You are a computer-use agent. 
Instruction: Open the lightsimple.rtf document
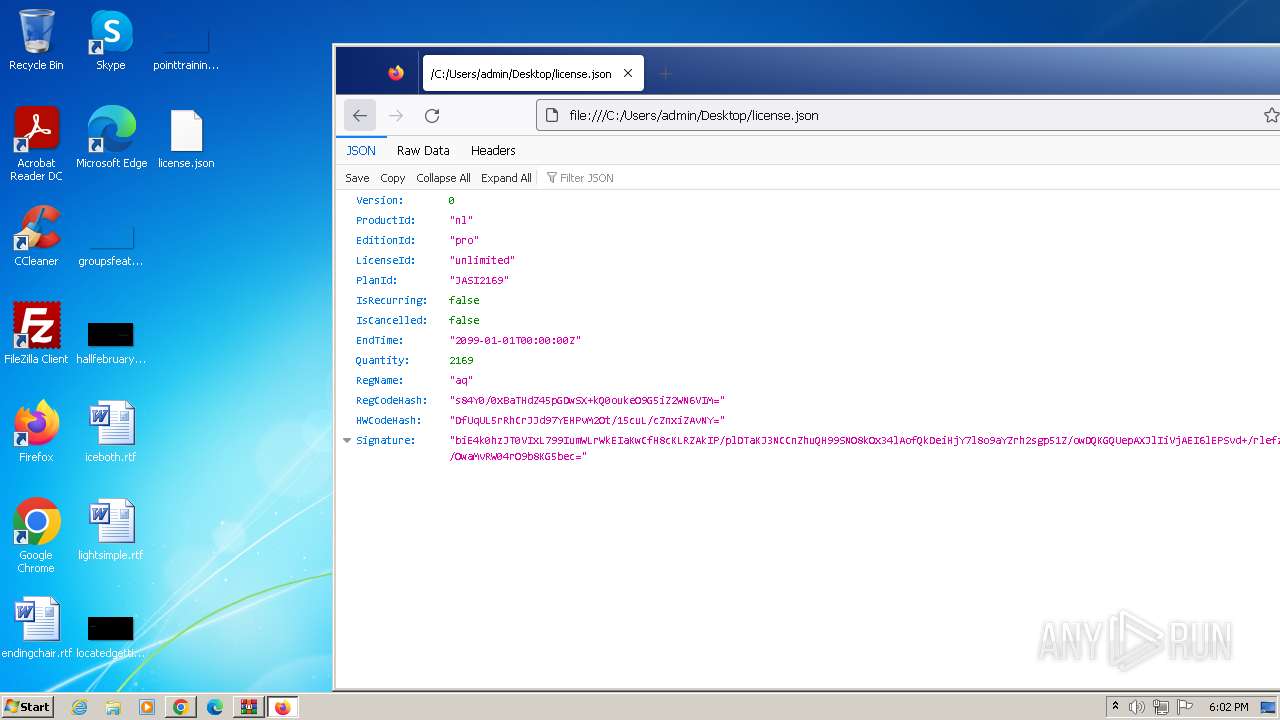click(x=111, y=530)
